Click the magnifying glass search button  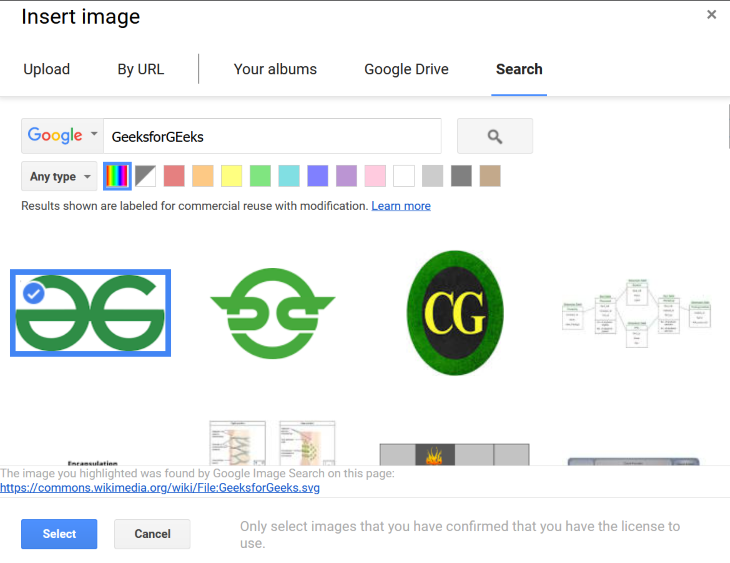[x=494, y=136]
